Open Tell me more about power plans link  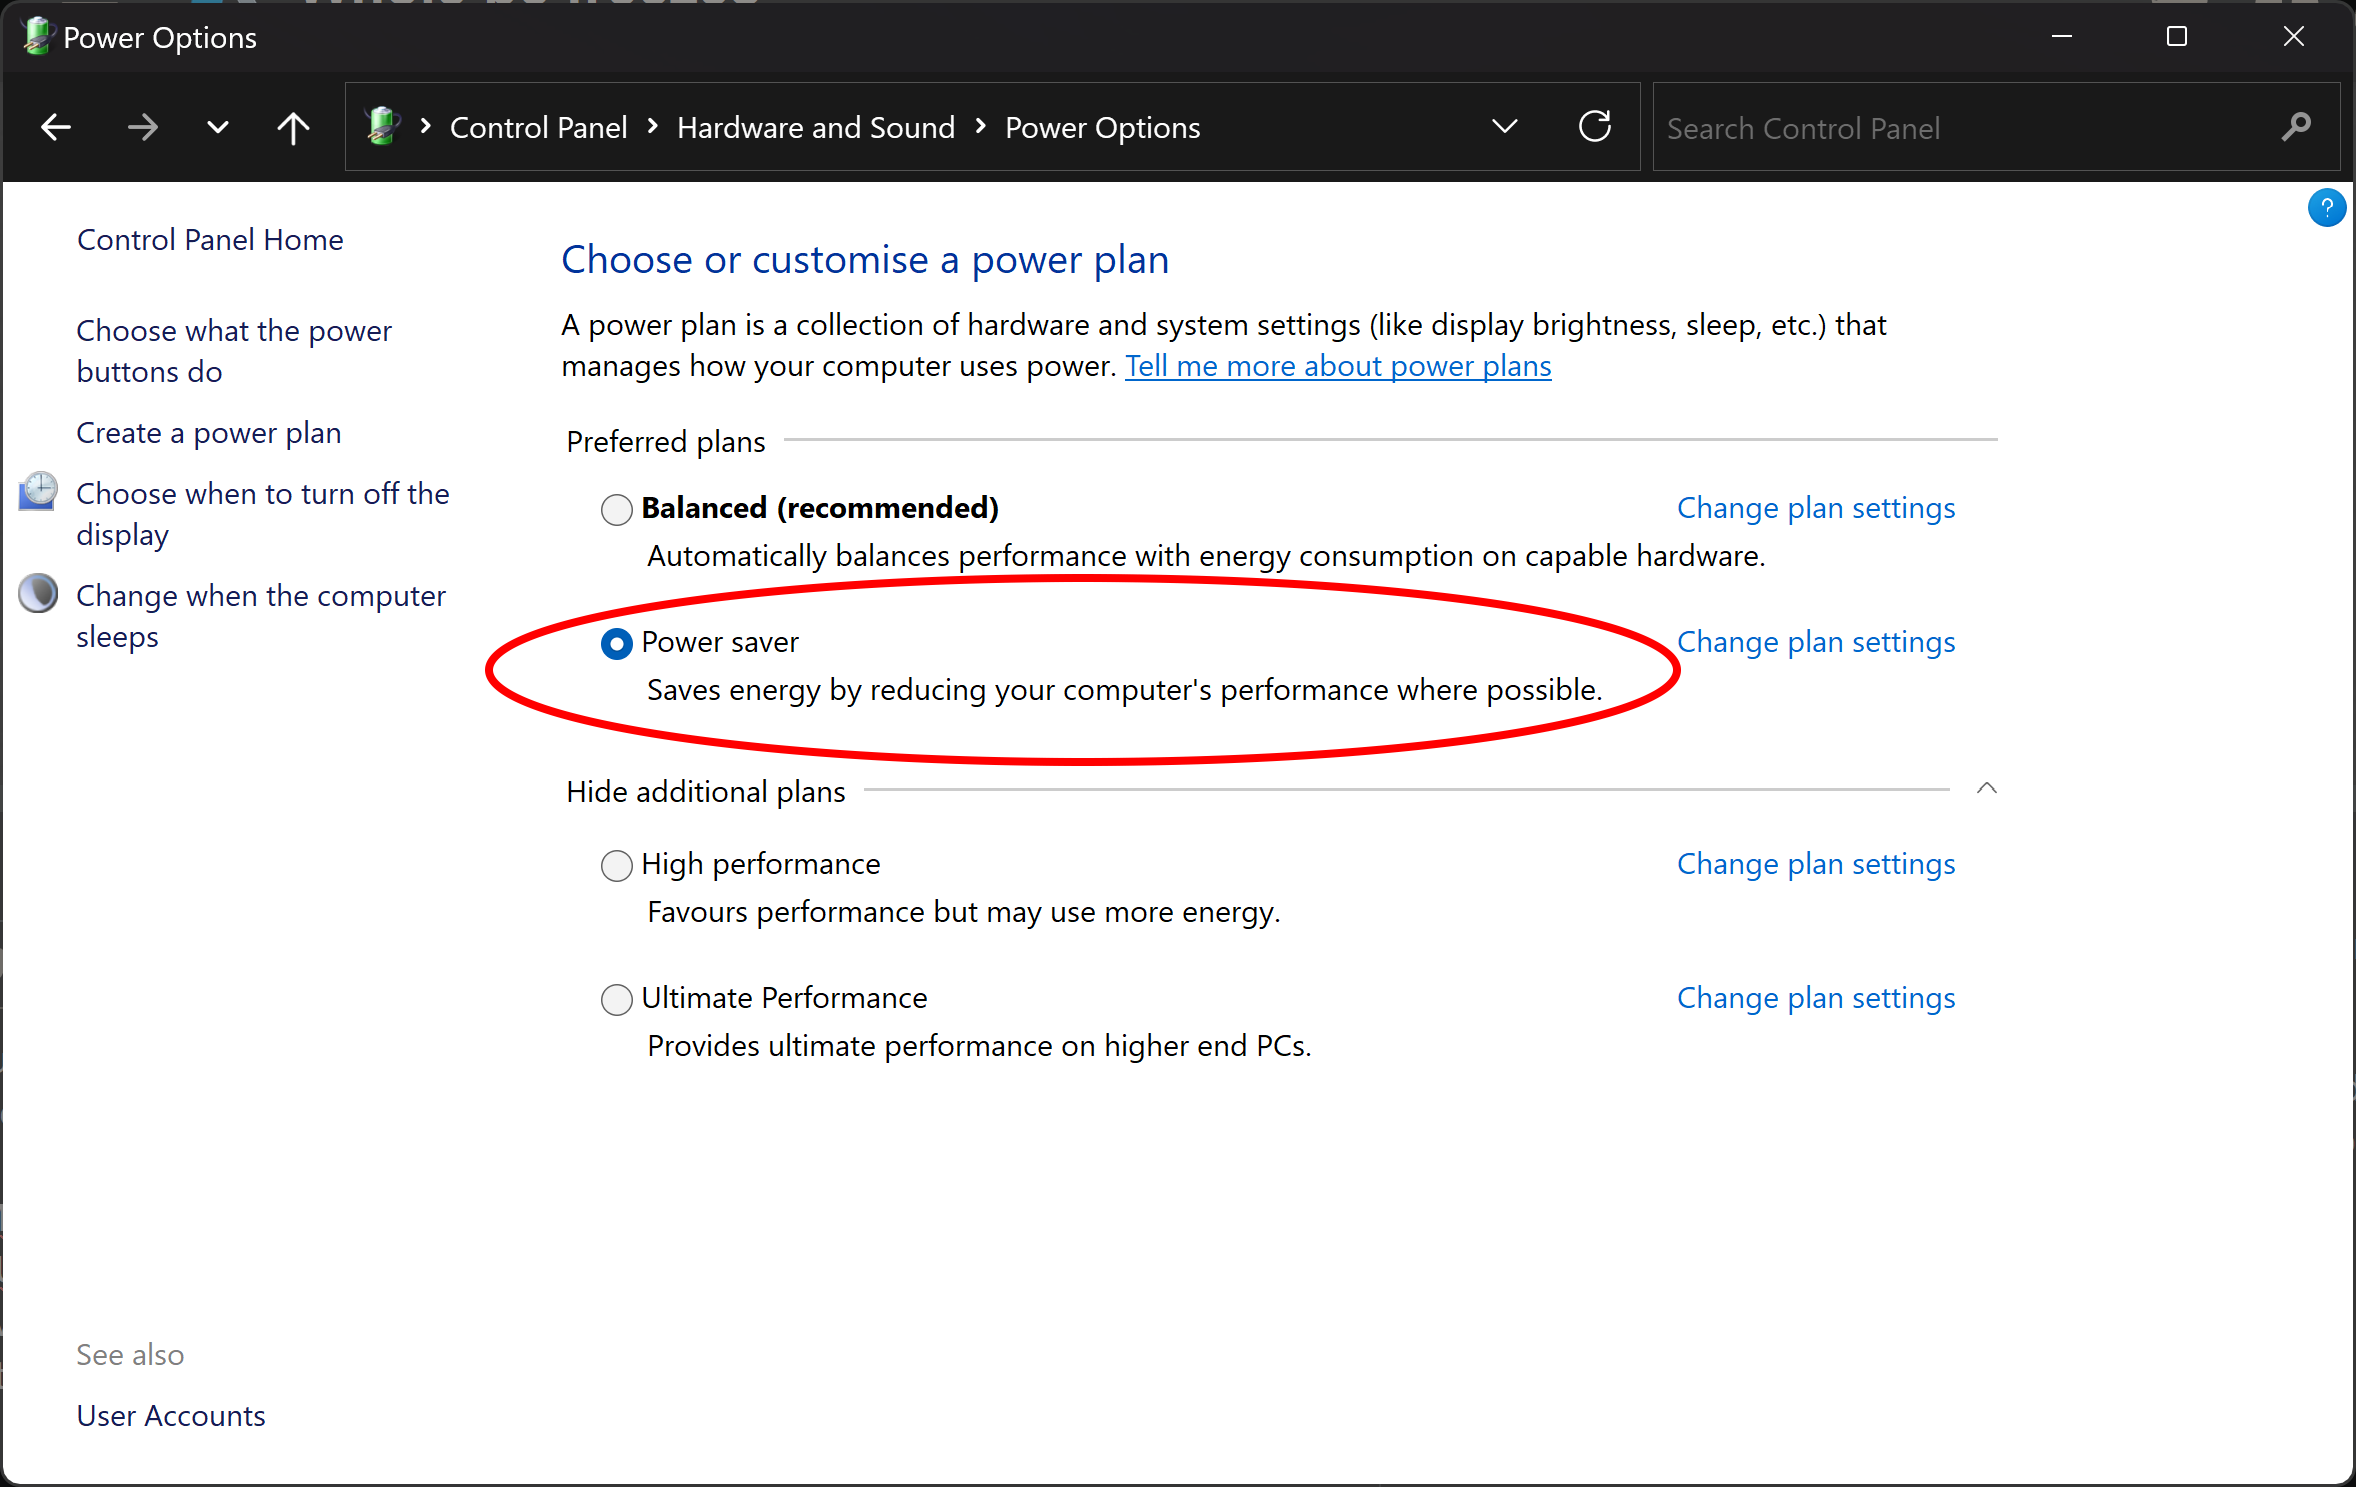[1337, 366]
